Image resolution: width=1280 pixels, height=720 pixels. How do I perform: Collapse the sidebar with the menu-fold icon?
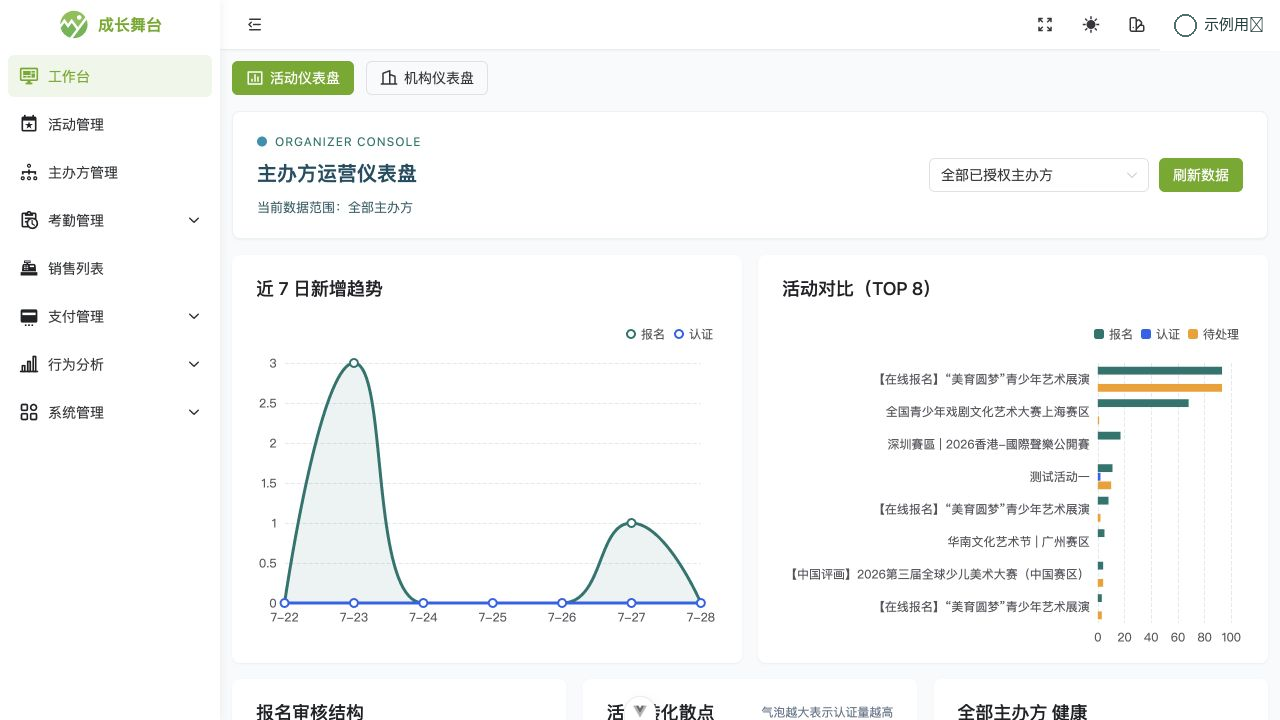[254, 25]
